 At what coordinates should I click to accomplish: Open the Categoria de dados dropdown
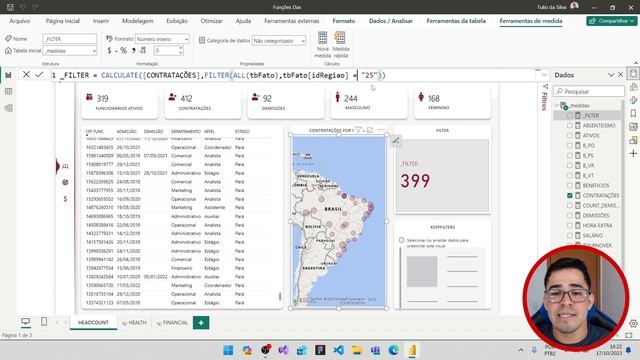[279, 41]
